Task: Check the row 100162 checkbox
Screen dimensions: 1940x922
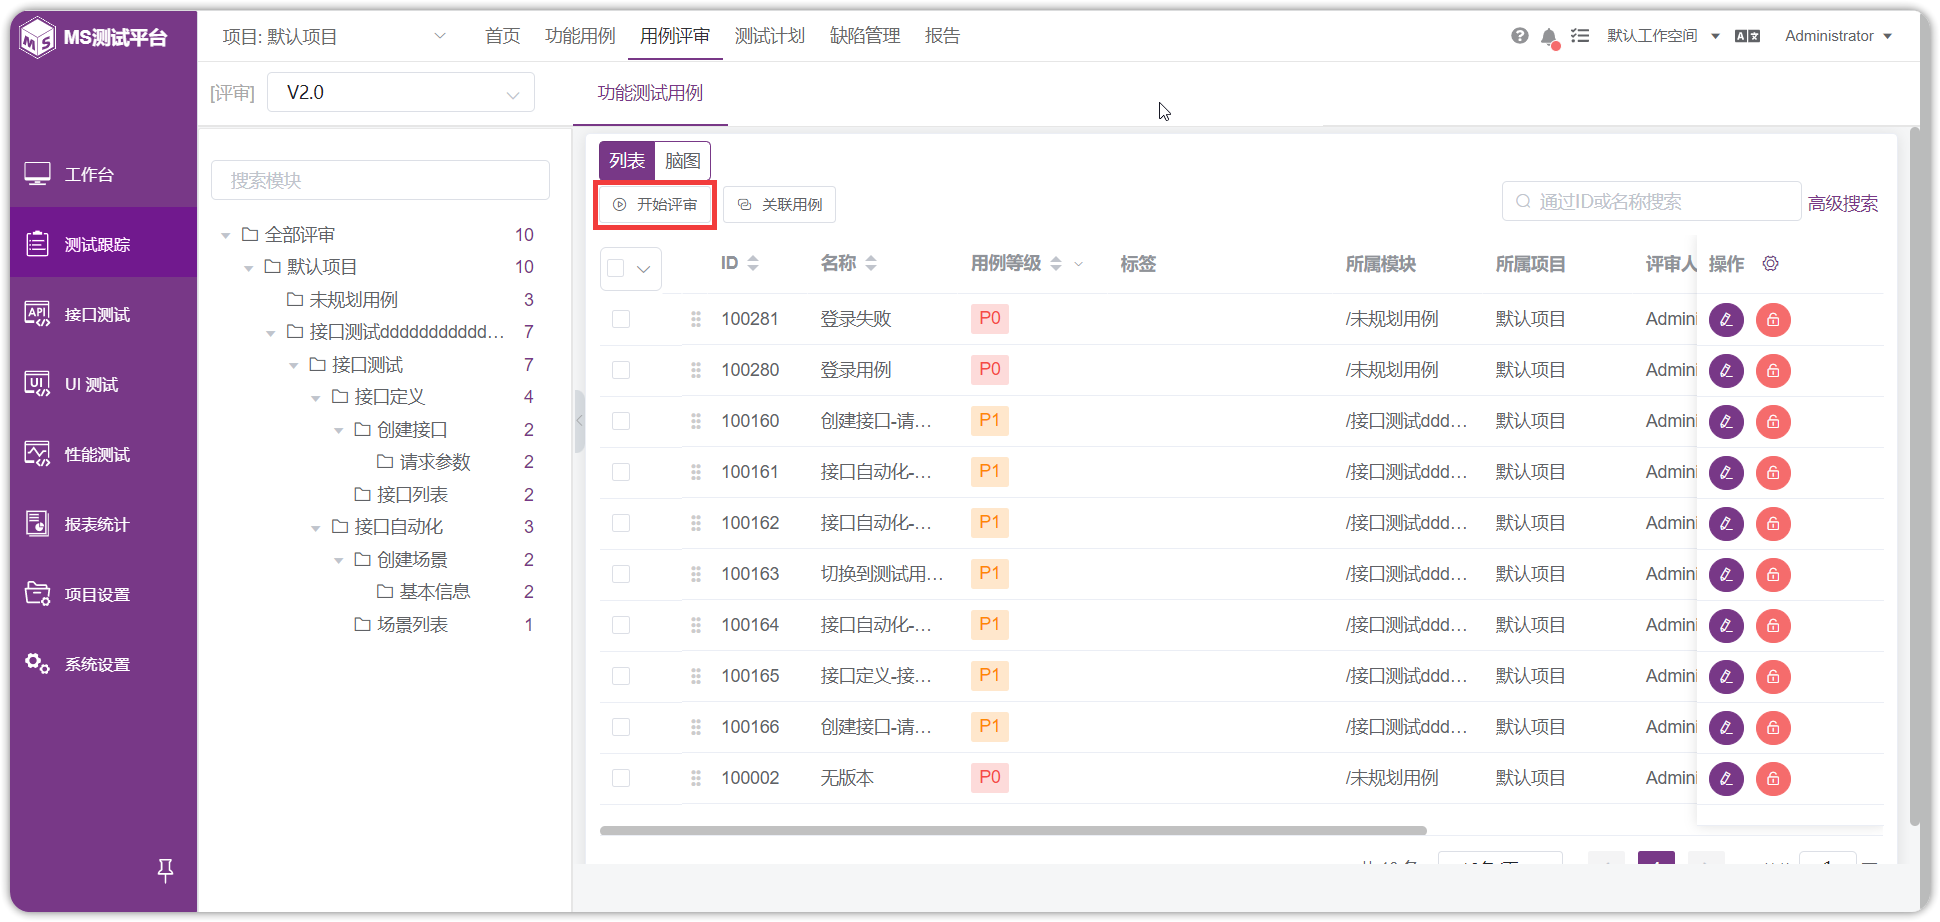Action: tap(621, 523)
